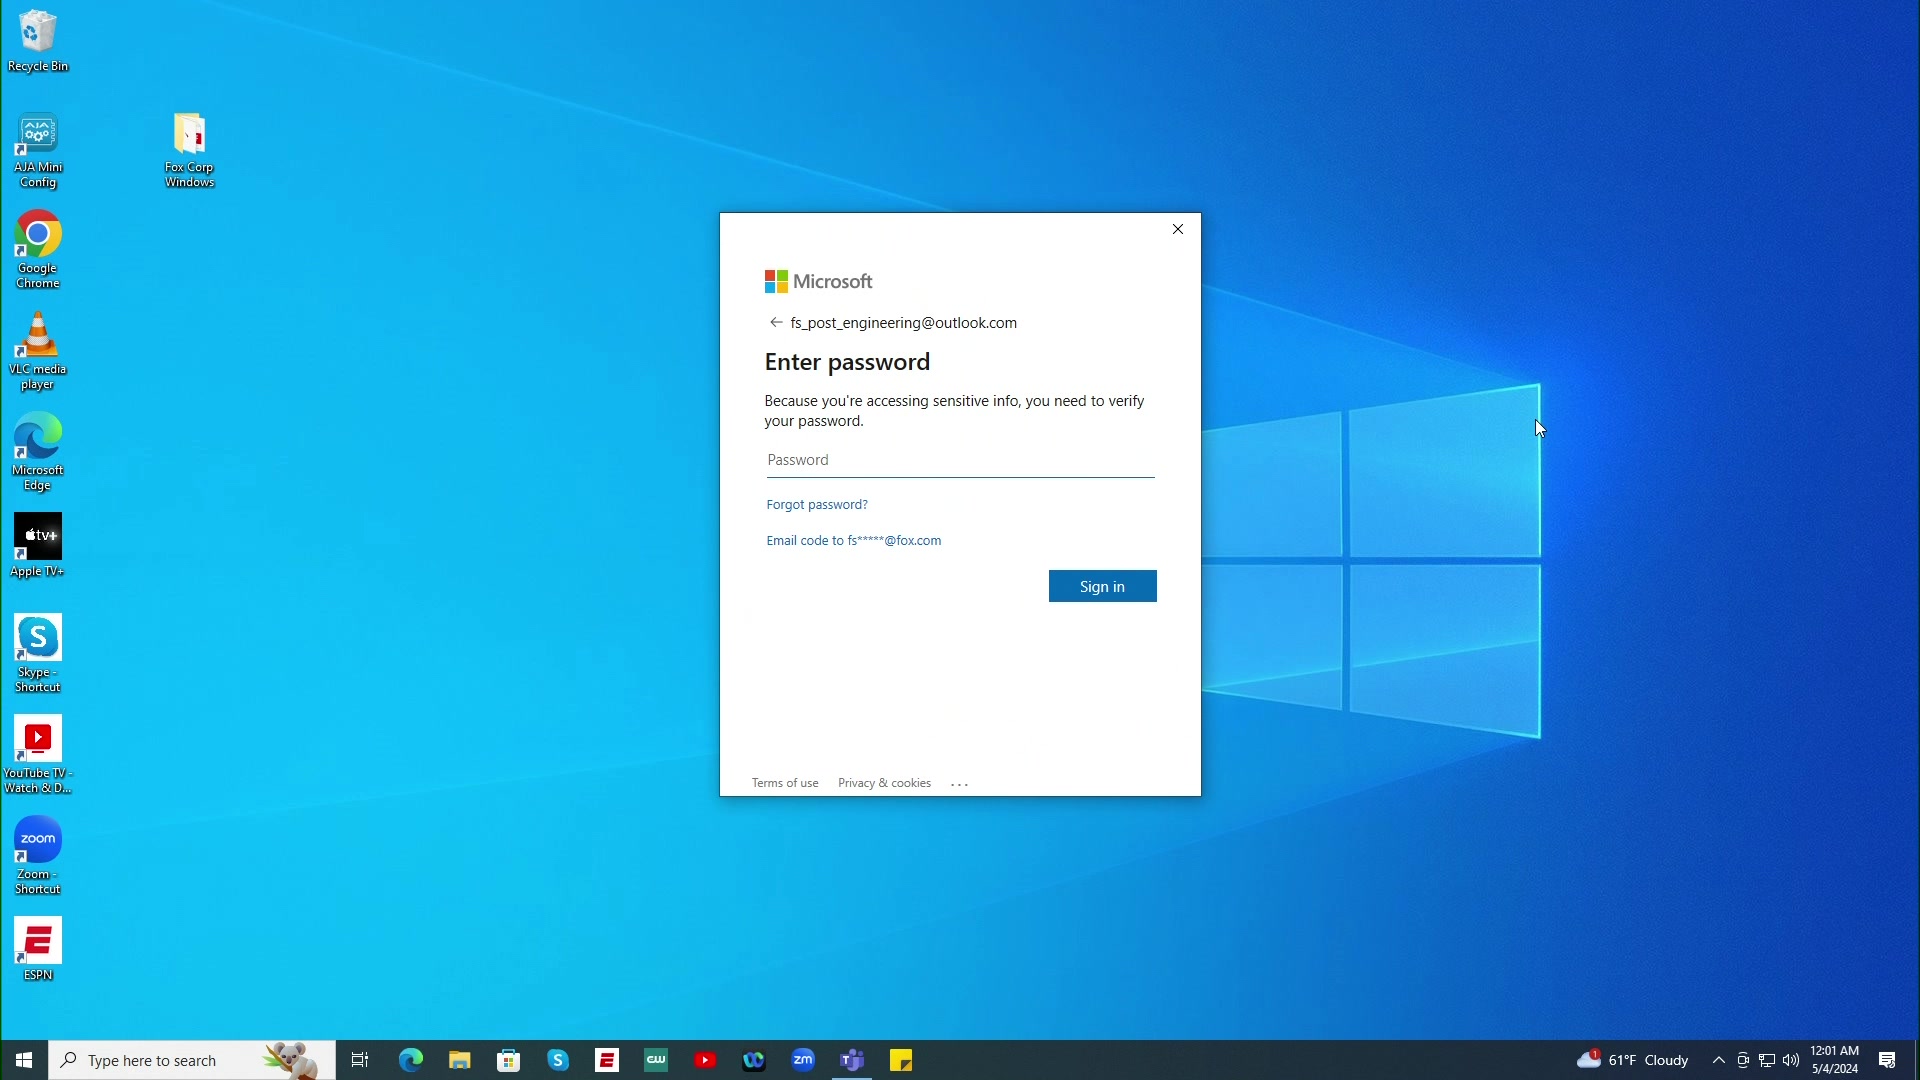Open more options ellipsis in dialog footer

tap(960, 784)
